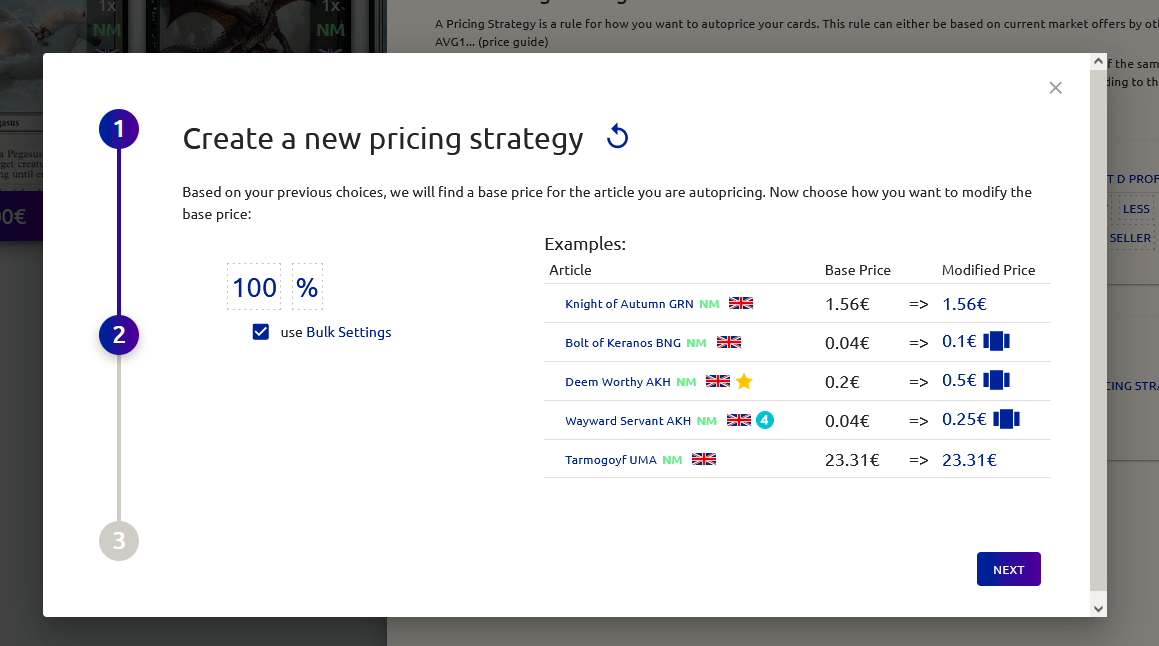Screen dimensions: 1159x646
Task: Click the Article column header
Action: tap(570, 270)
